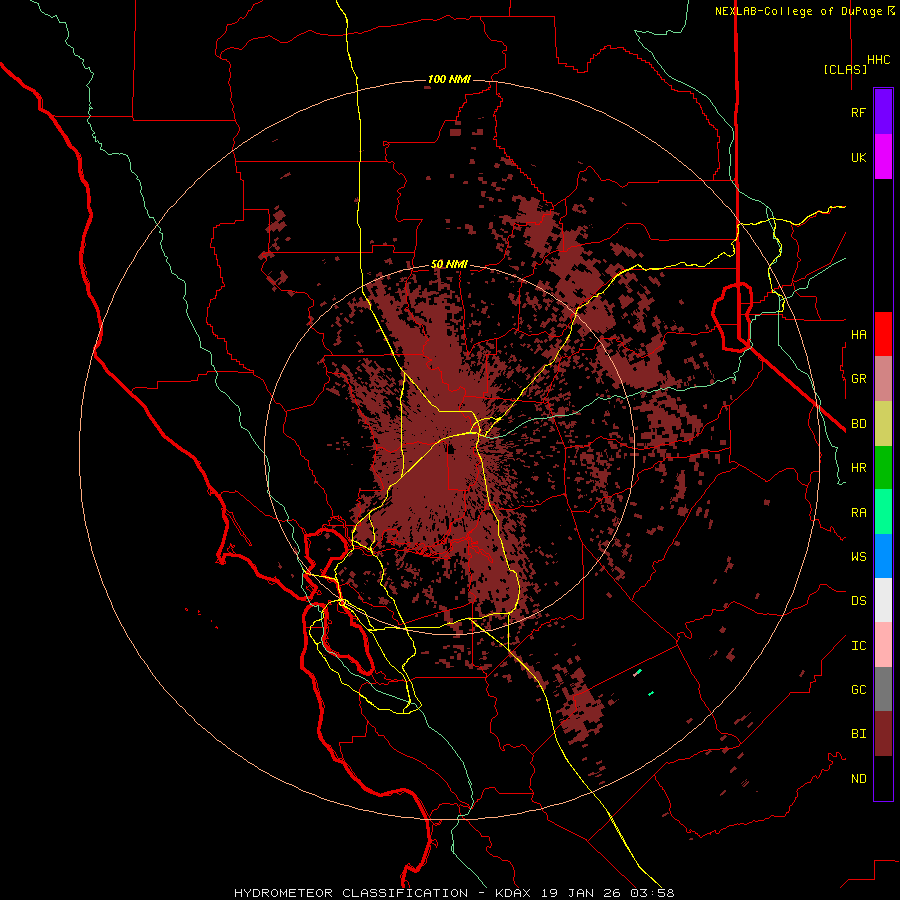Click the HA legend label
900x900 pixels.
click(x=858, y=335)
